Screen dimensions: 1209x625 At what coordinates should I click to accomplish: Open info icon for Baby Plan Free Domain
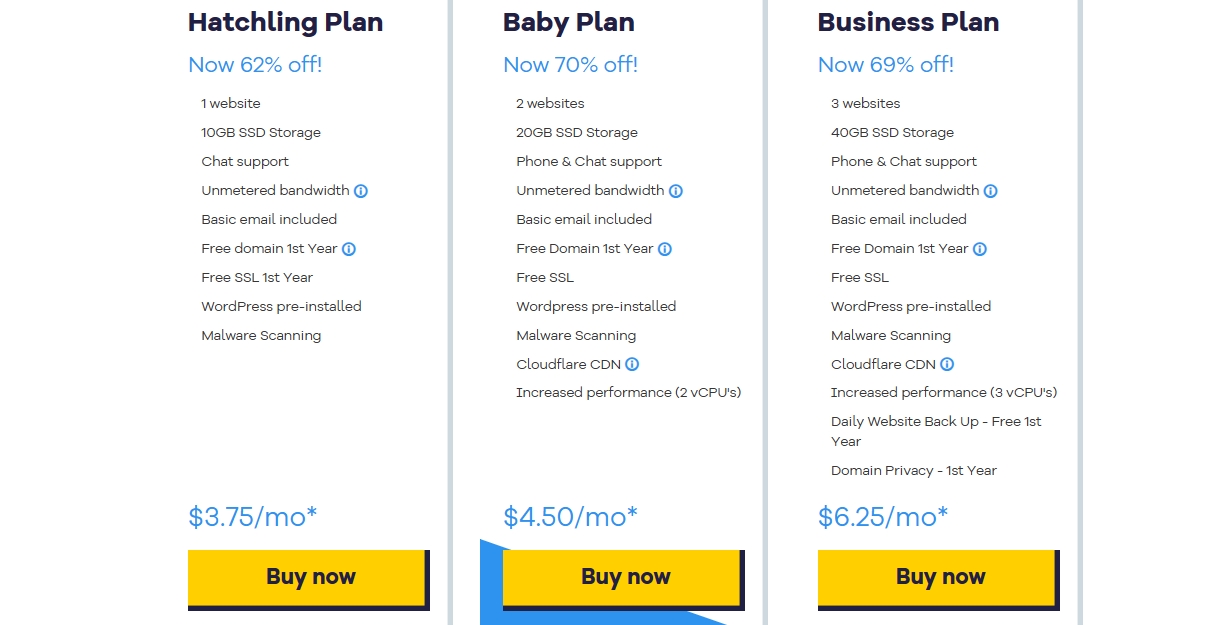tap(665, 249)
